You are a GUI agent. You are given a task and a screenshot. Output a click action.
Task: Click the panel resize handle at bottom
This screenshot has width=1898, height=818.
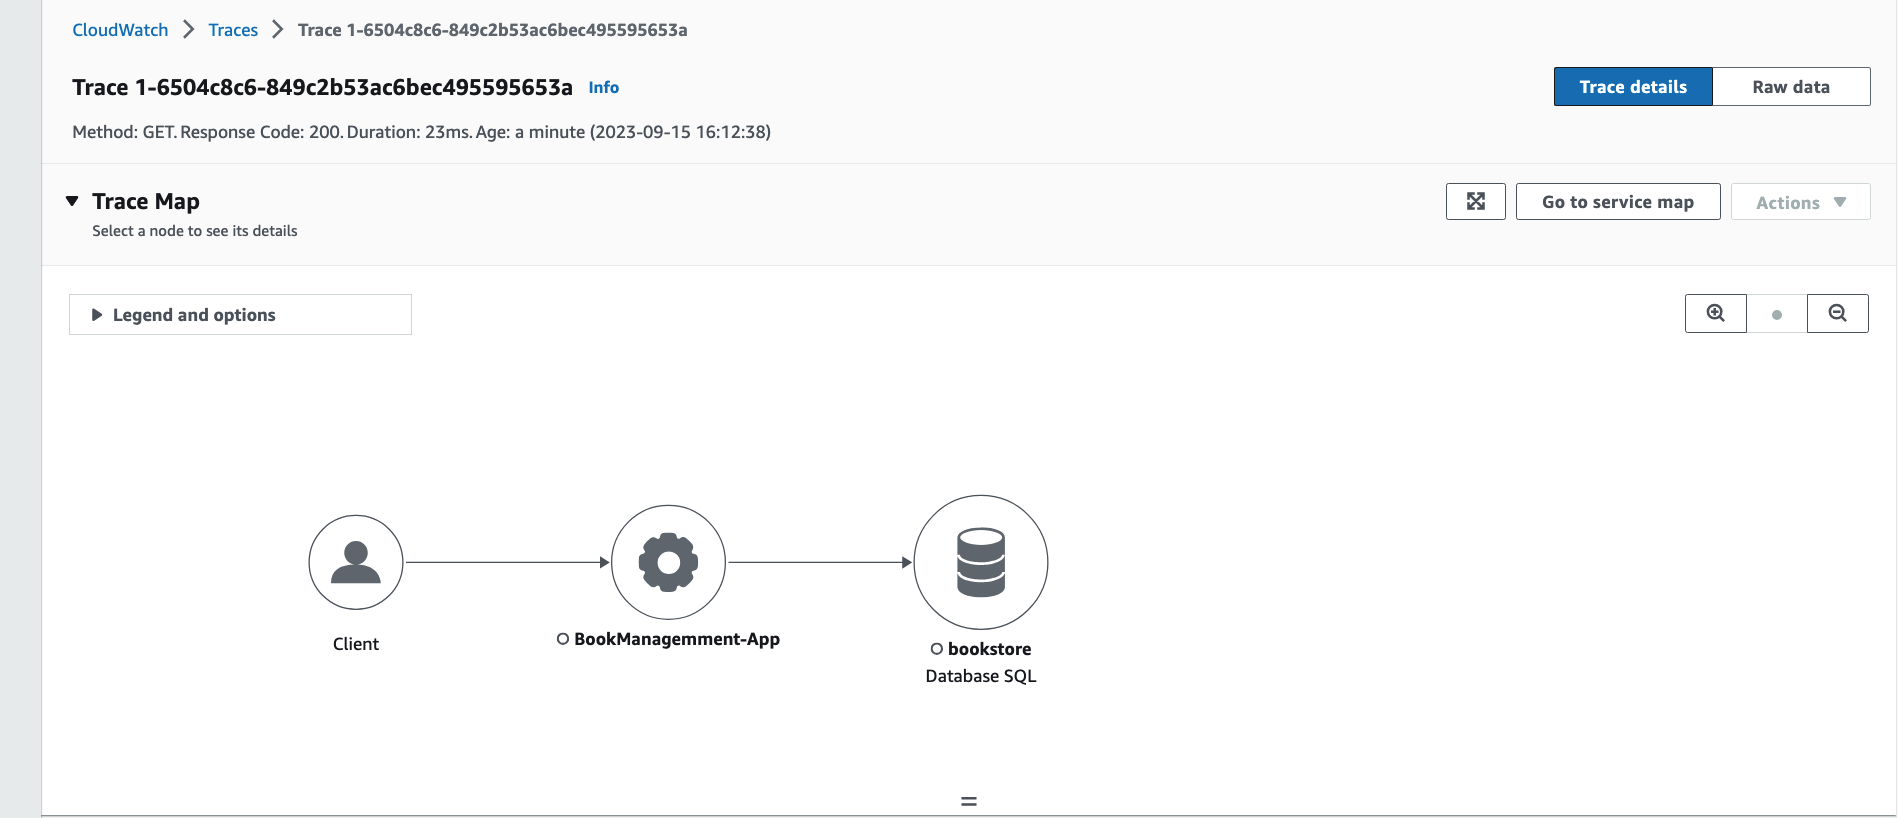969,801
